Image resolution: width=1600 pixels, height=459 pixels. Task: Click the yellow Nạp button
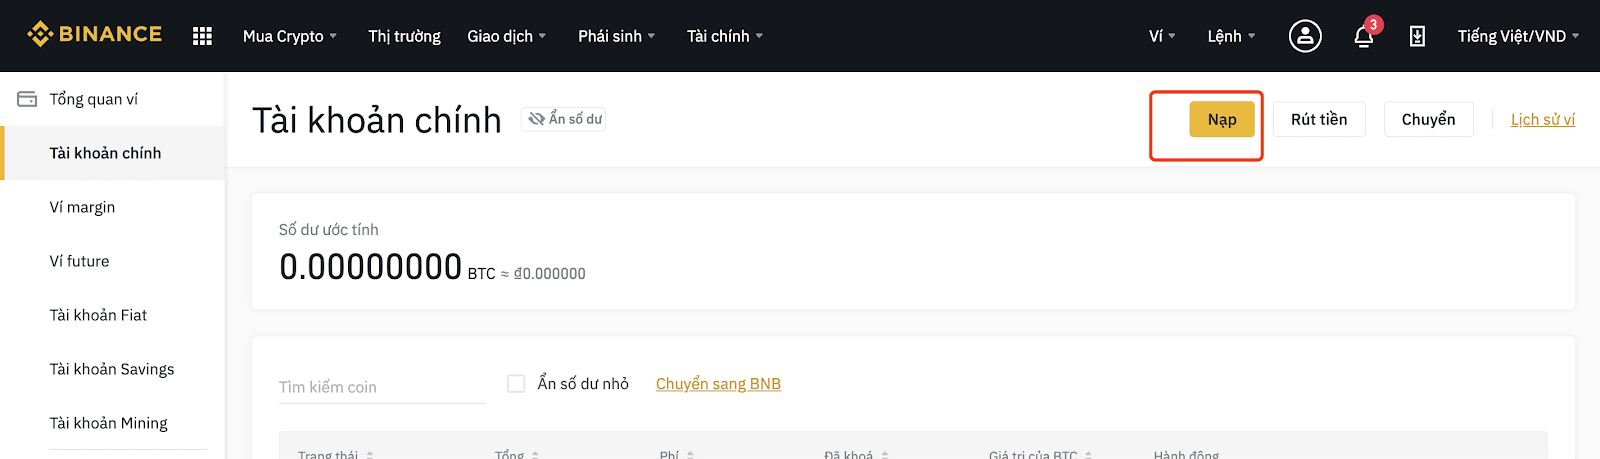point(1222,119)
